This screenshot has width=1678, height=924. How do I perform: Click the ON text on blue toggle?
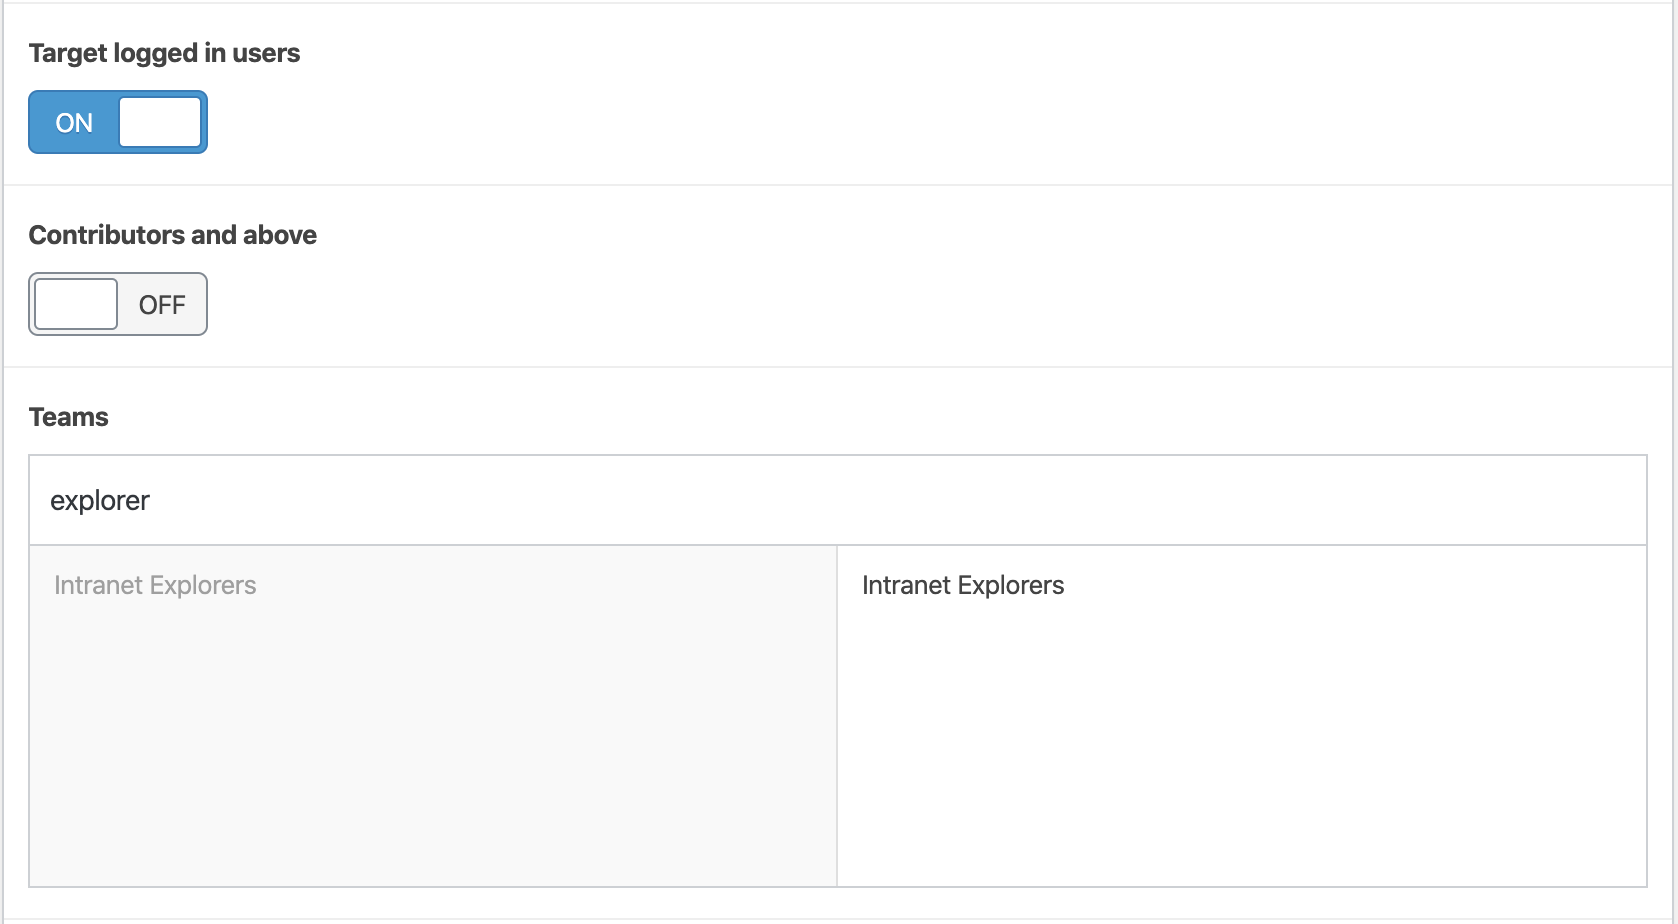pyautogui.click(x=74, y=123)
